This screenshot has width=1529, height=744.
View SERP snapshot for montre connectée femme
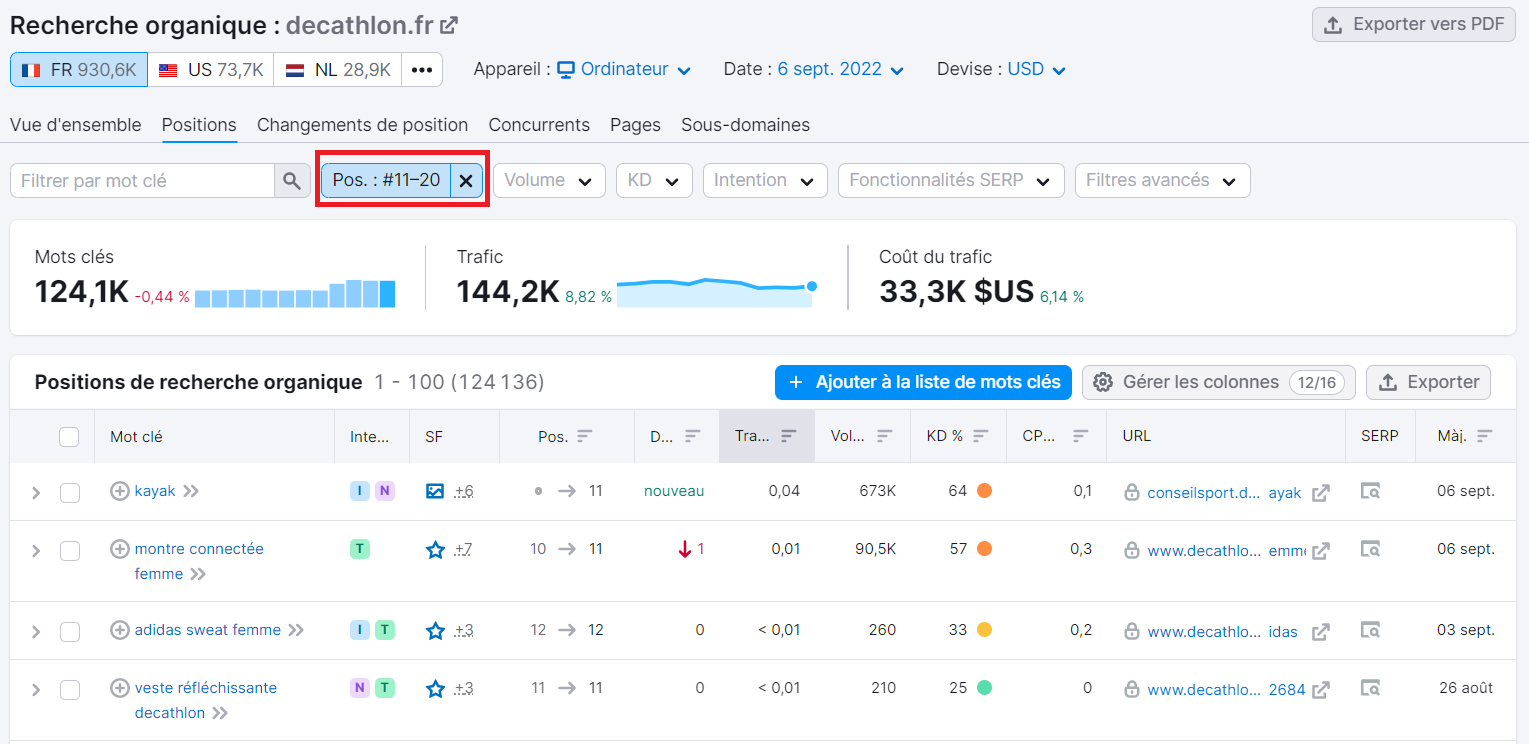point(1371,549)
